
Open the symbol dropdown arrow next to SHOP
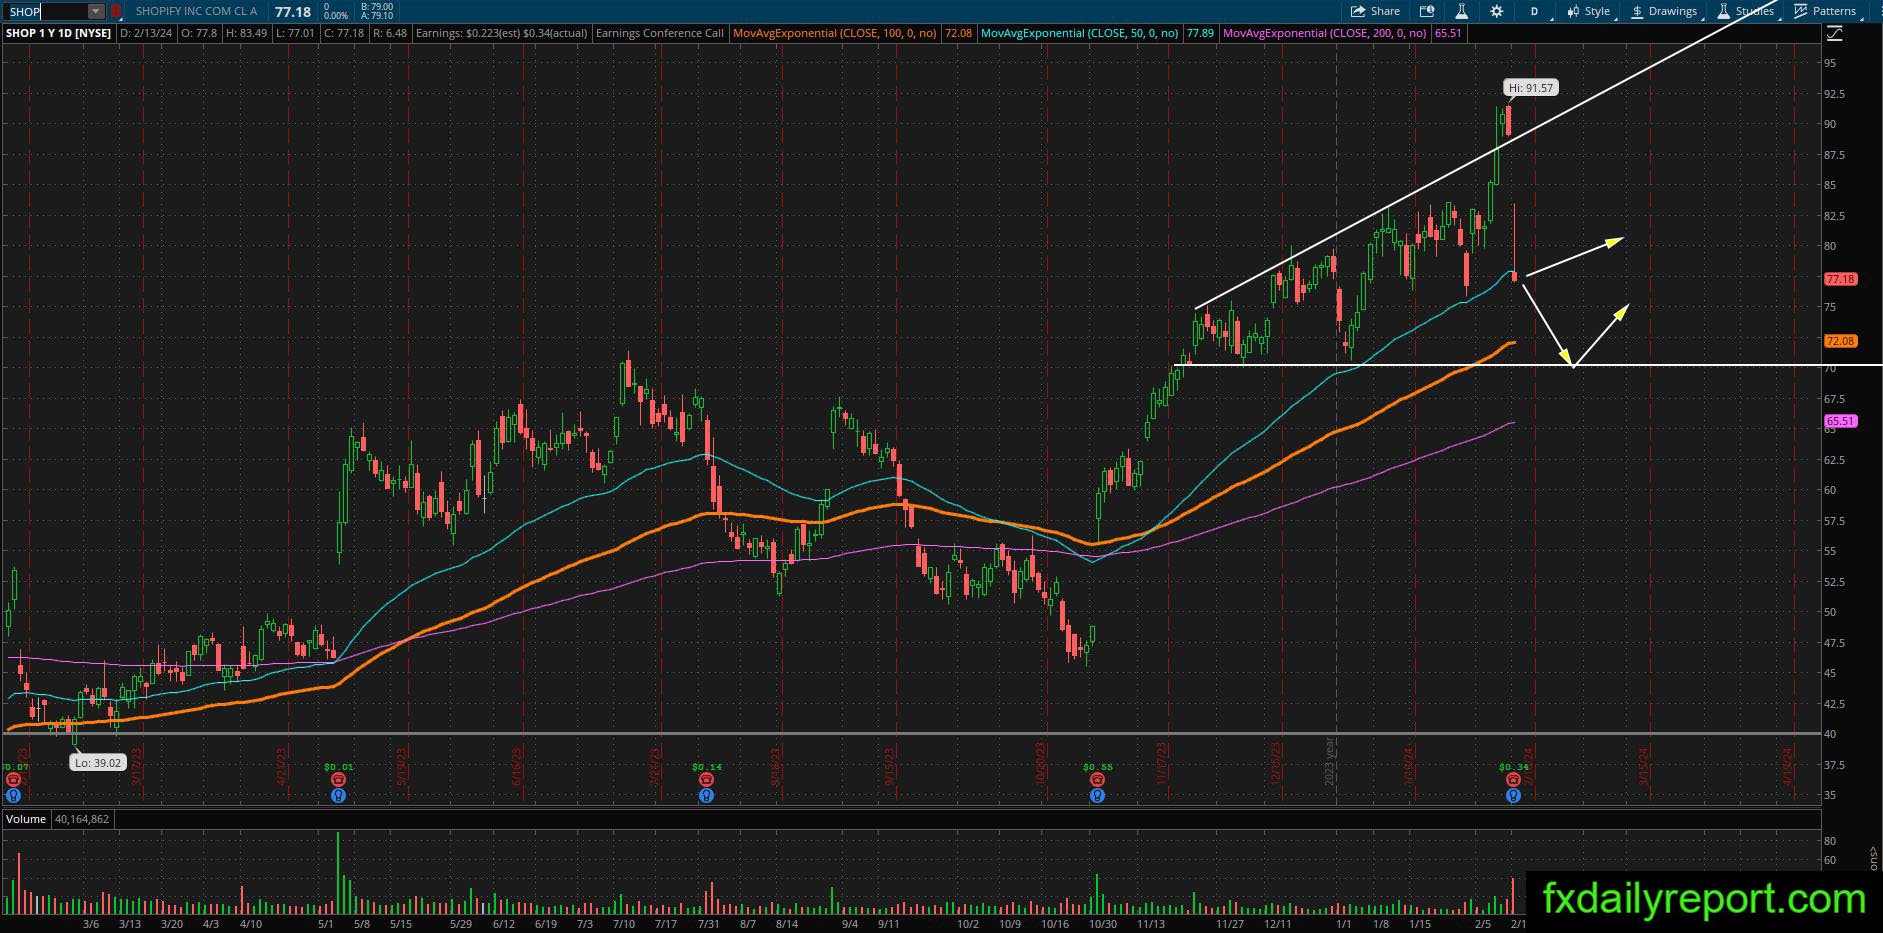click(96, 11)
